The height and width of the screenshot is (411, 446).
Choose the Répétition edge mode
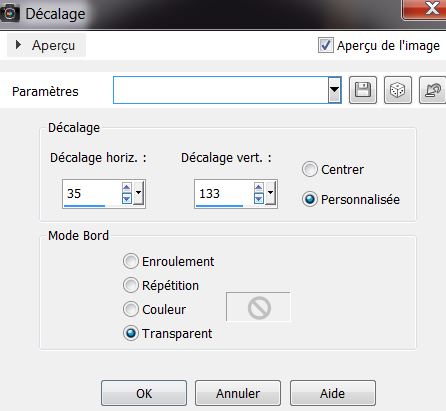(x=130, y=285)
